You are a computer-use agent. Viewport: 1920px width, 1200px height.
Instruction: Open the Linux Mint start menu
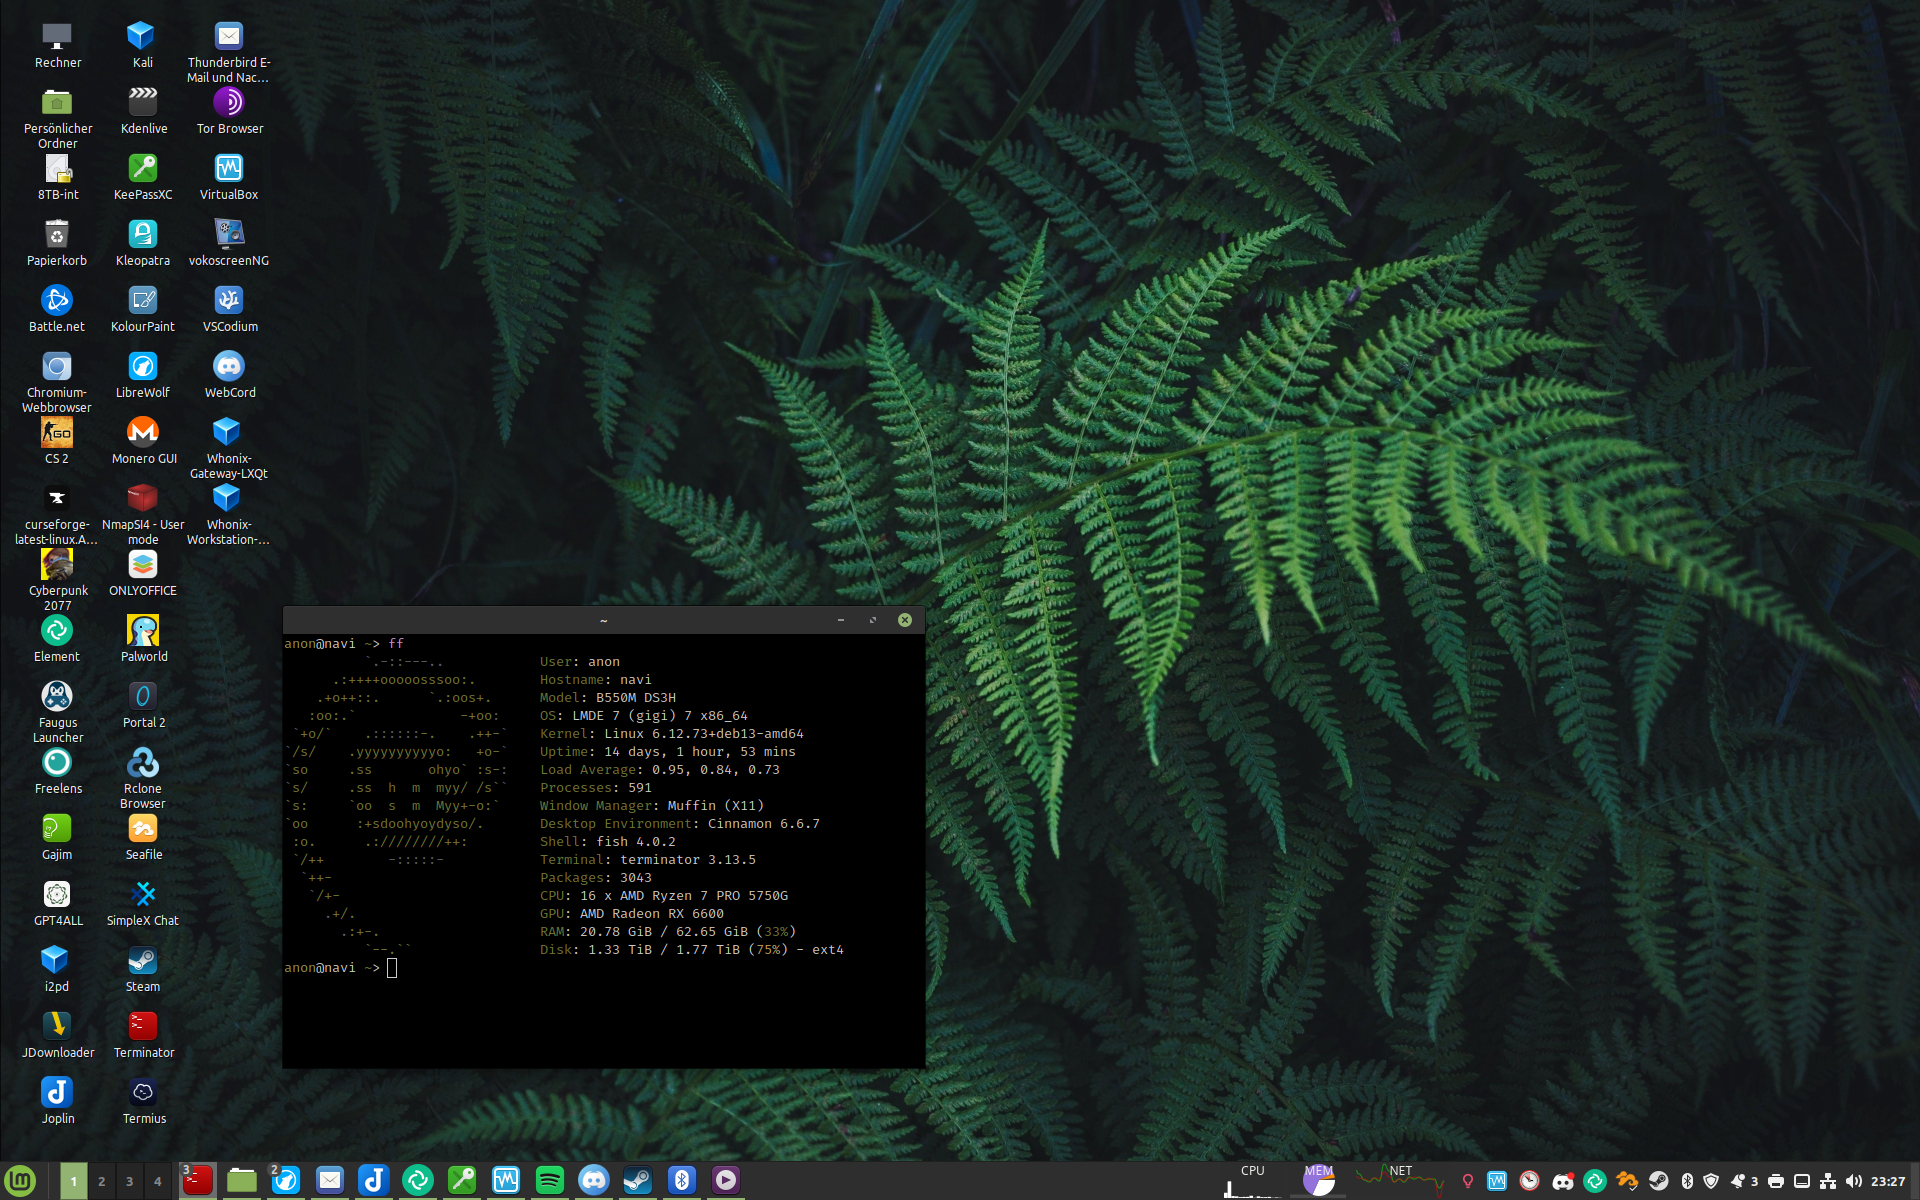point(20,1181)
